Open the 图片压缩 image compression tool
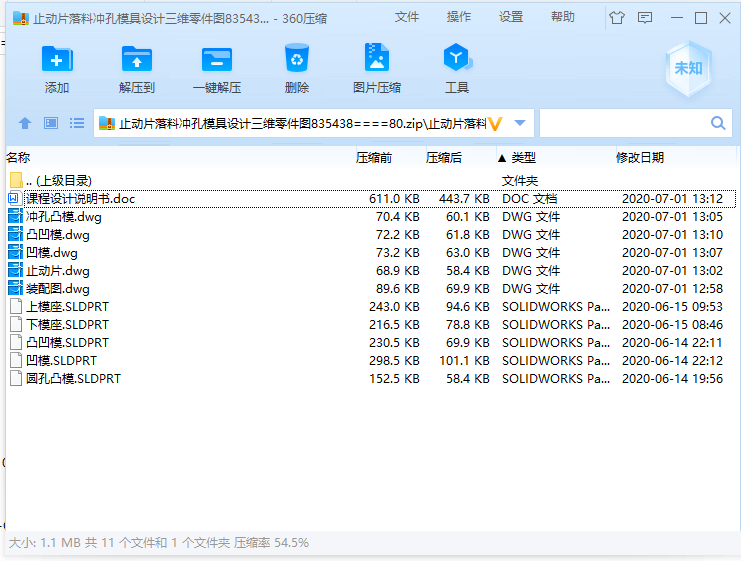 [x=377, y=57]
